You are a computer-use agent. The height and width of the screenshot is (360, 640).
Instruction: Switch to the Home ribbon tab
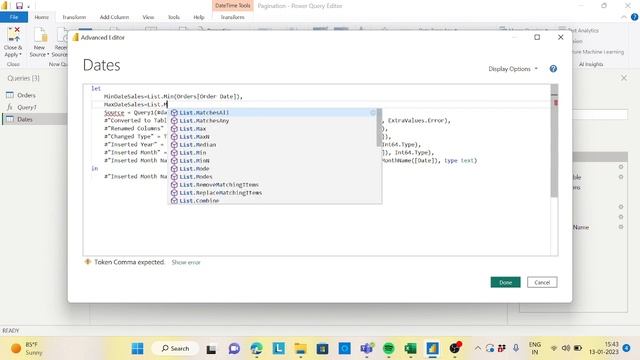point(41,17)
